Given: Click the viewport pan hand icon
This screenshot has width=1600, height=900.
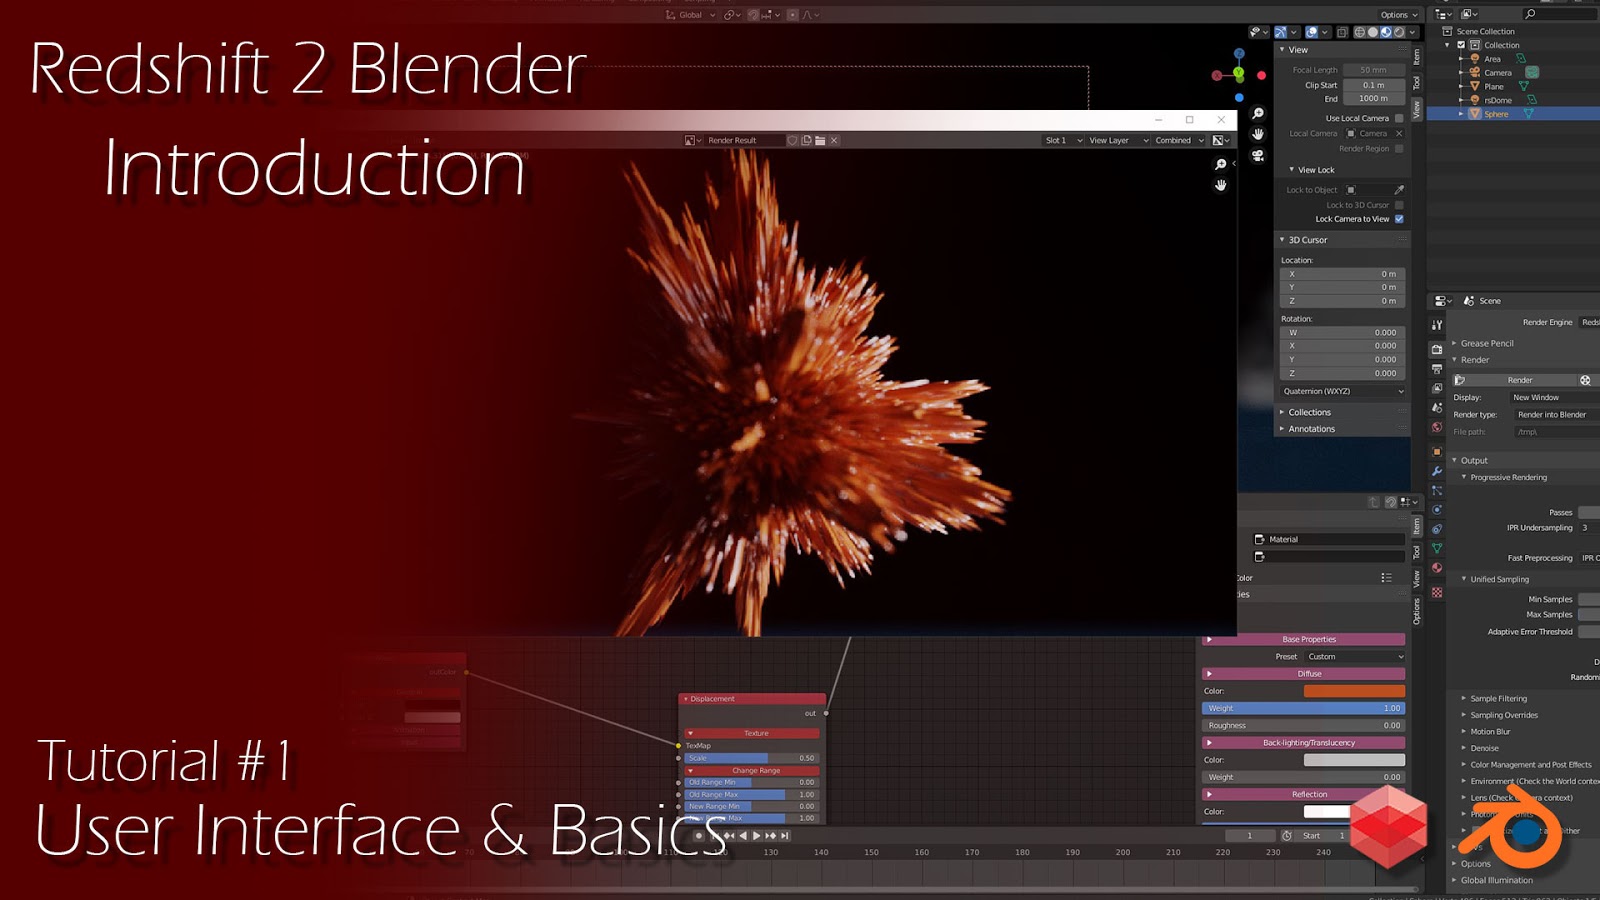Looking at the screenshot, I should click(x=1258, y=134).
